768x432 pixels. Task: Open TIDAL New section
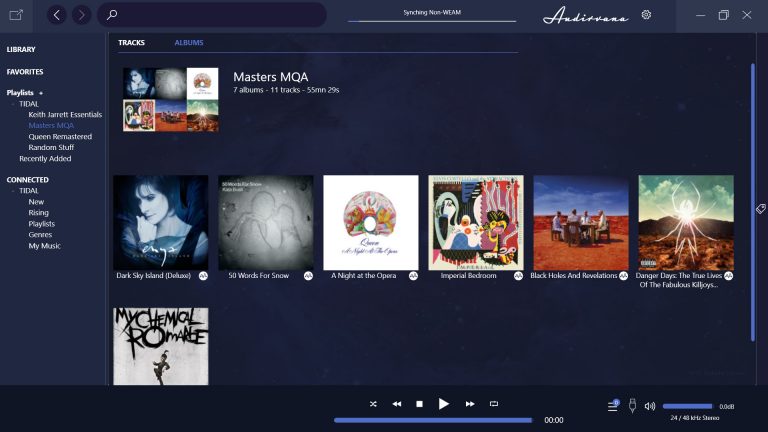[36, 202]
